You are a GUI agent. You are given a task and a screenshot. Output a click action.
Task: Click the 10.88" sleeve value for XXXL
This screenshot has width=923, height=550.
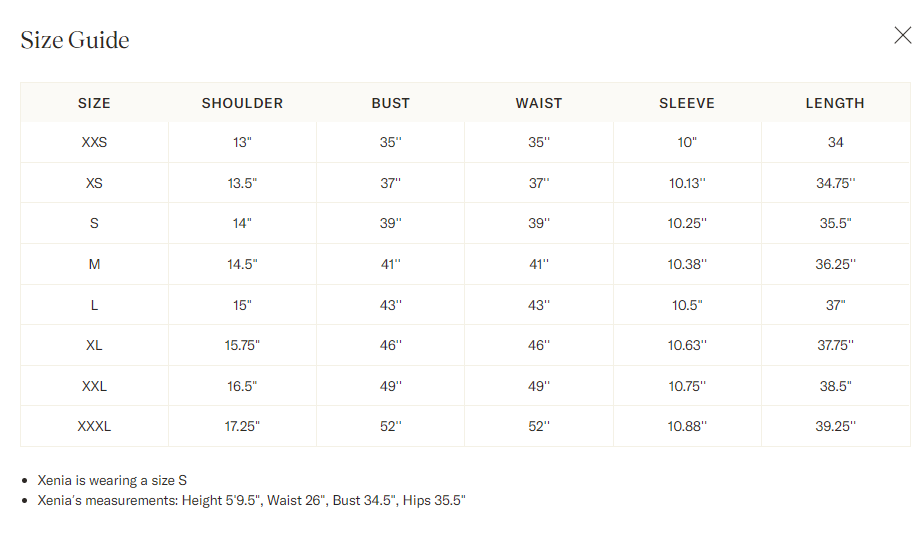click(x=687, y=426)
